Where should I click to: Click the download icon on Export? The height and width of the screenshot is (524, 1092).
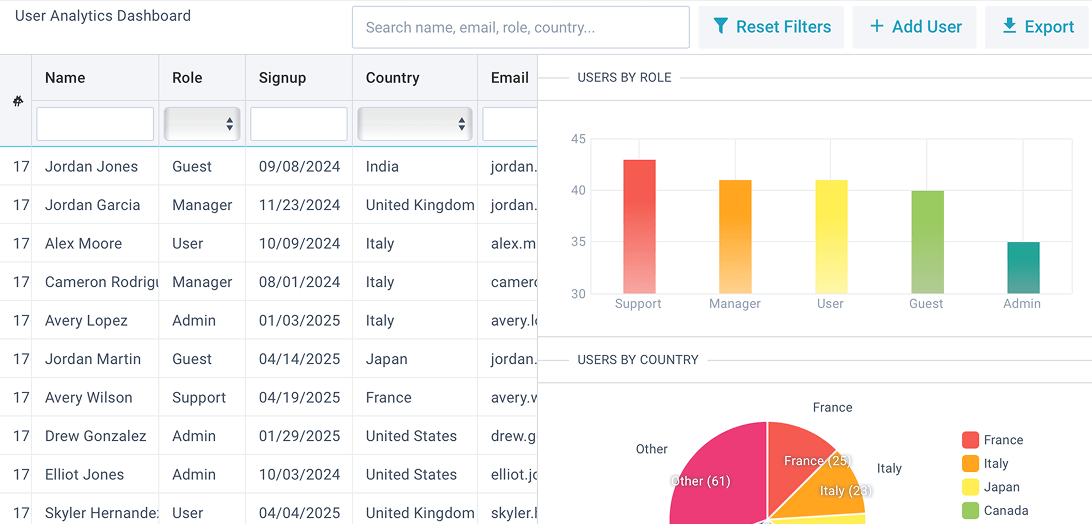click(x=1009, y=27)
